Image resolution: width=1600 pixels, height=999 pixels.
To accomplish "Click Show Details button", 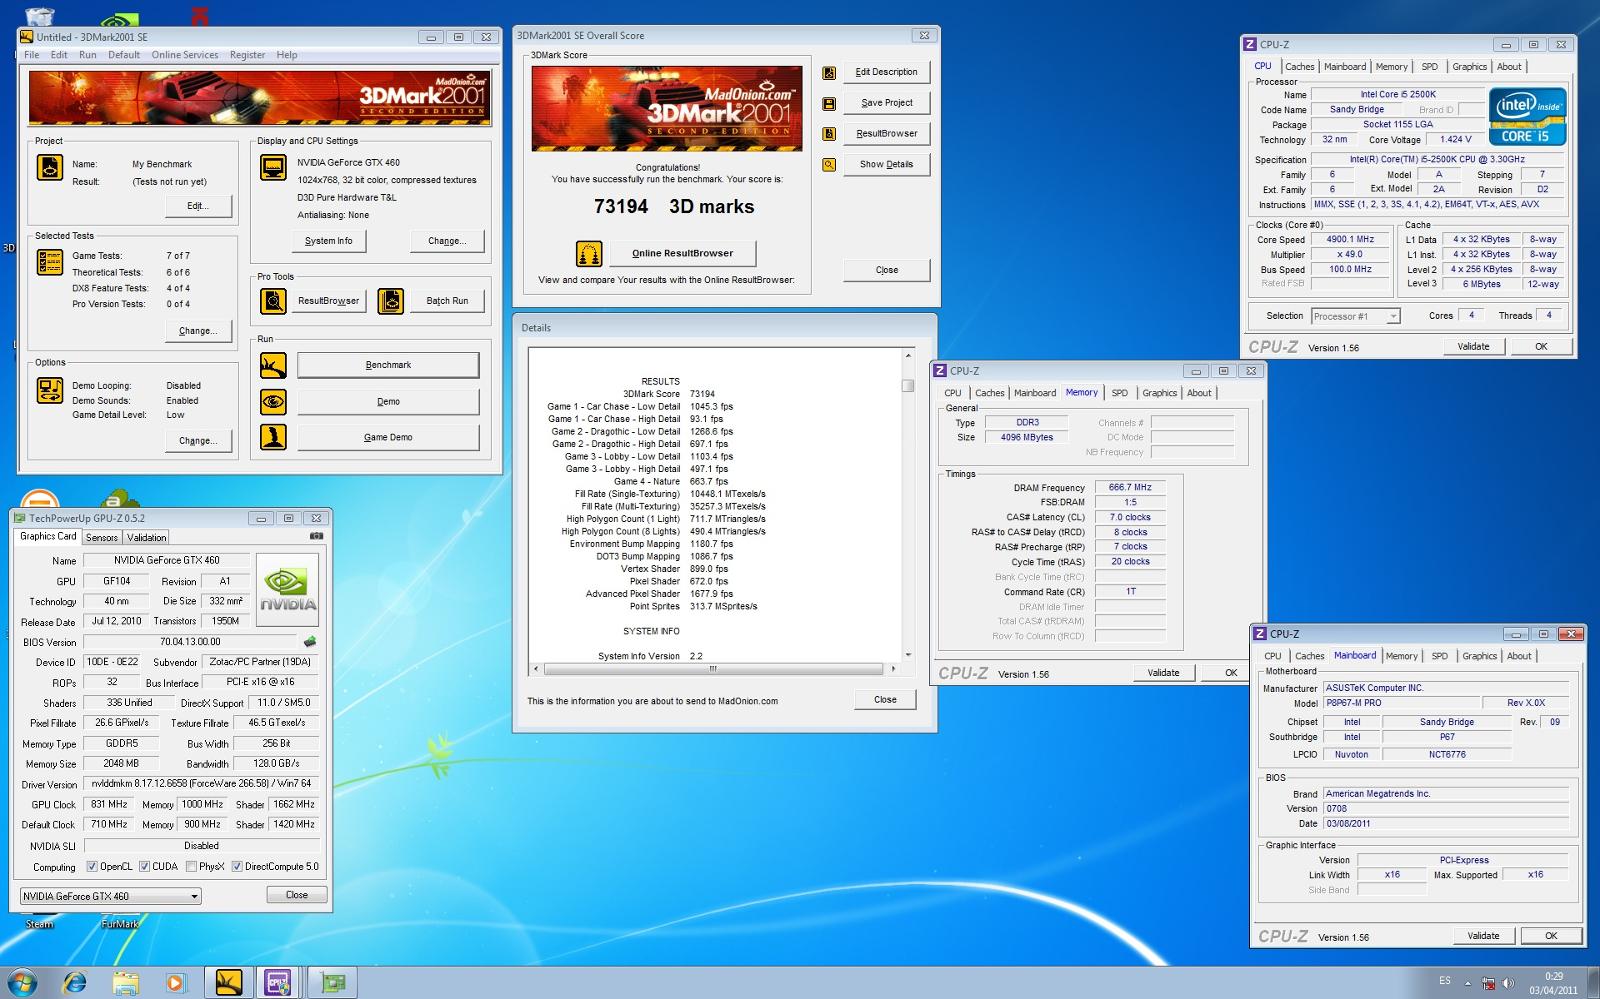I will pyautogui.click(x=886, y=164).
